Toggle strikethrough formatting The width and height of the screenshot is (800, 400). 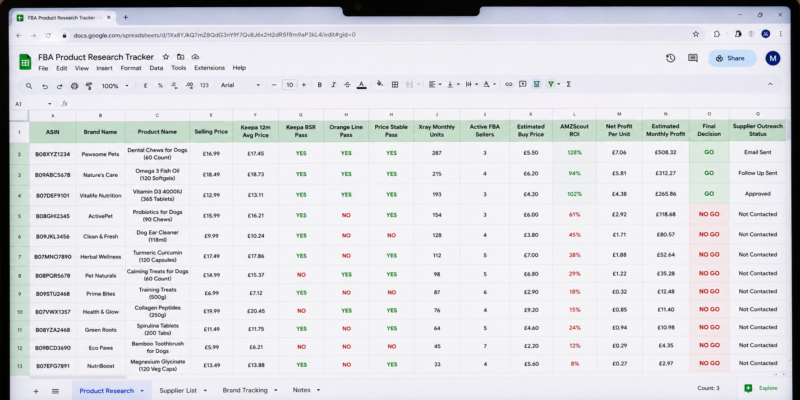pyautogui.click(x=347, y=85)
